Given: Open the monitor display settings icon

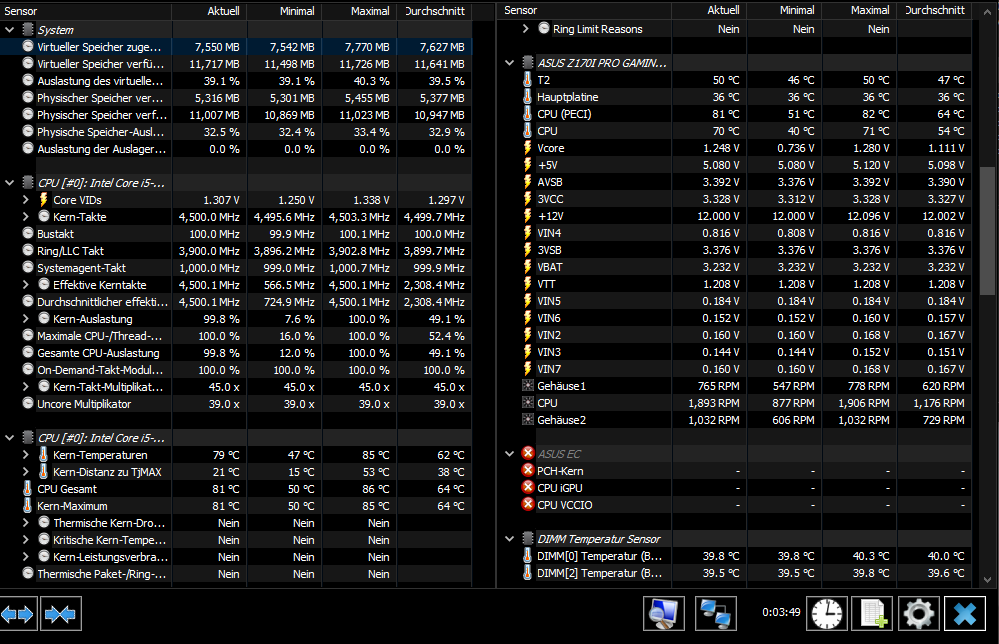Looking at the screenshot, I should tap(664, 613).
